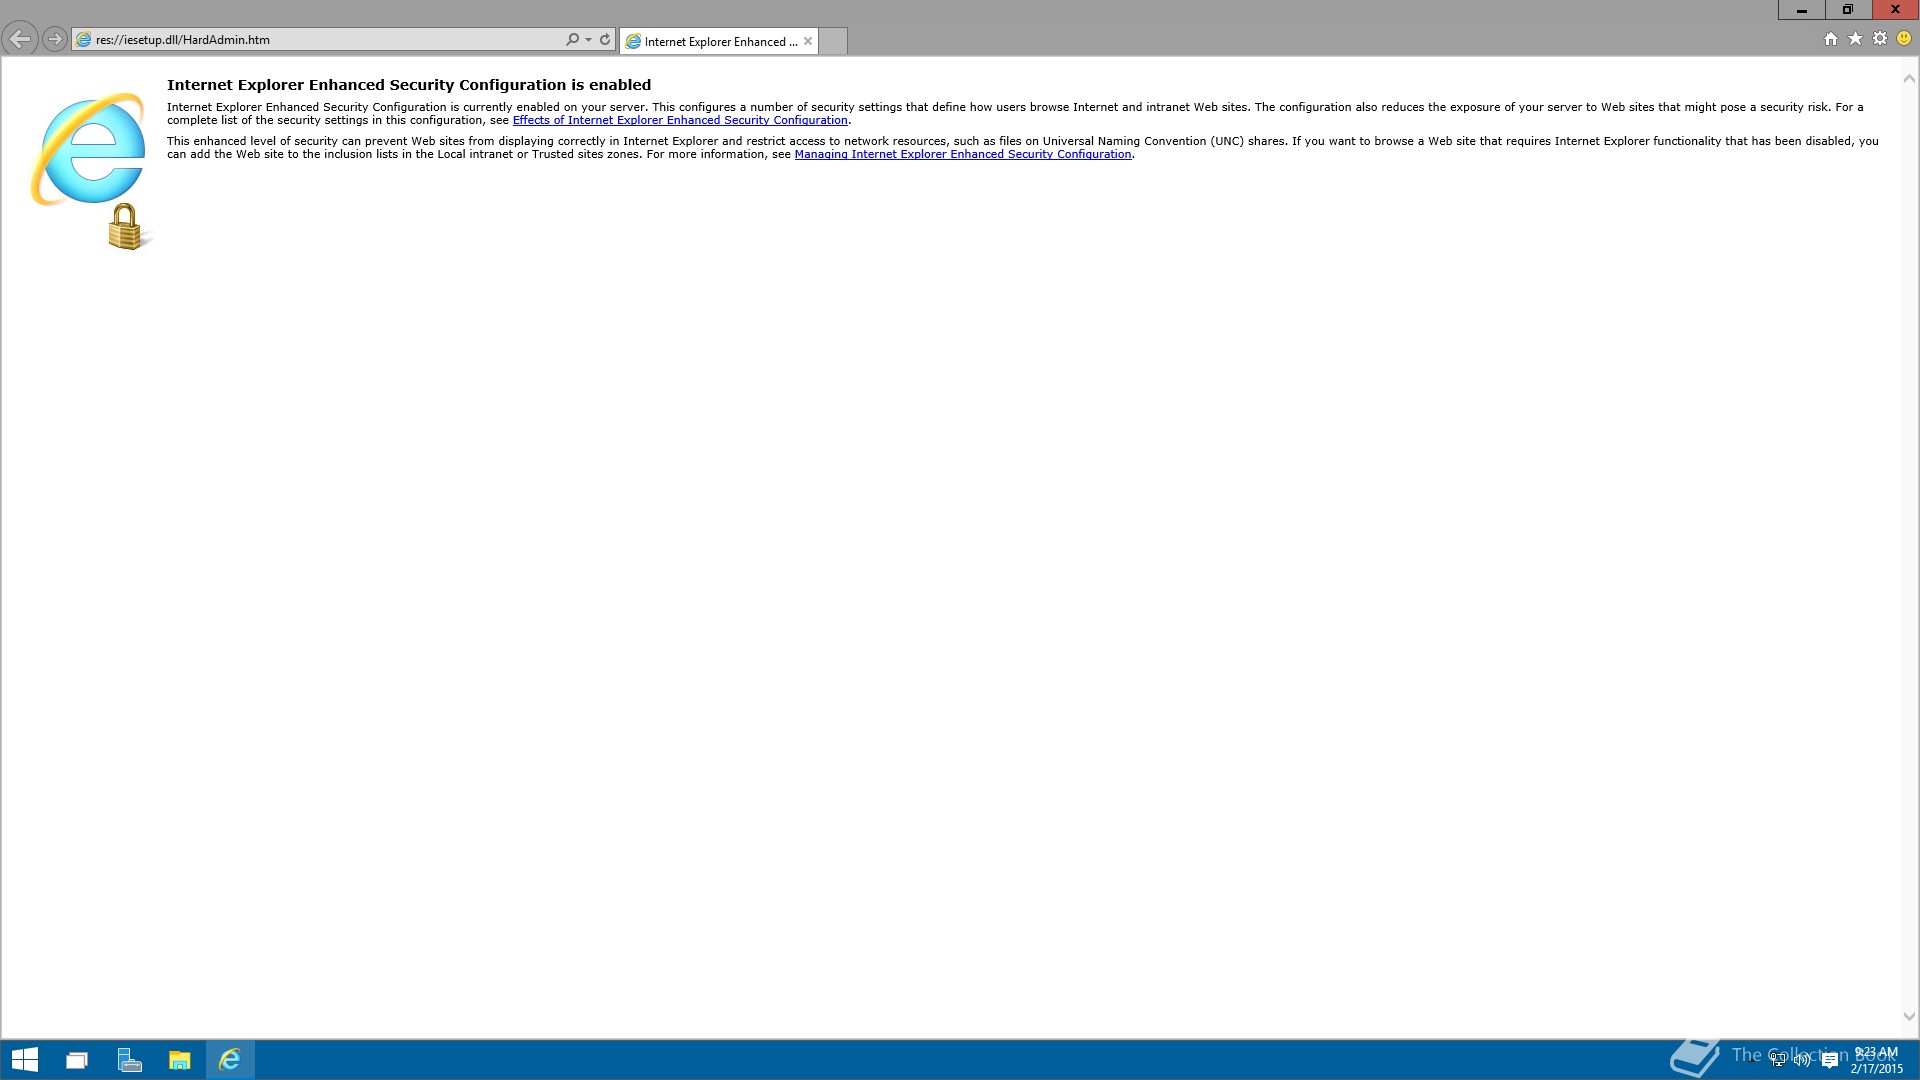Refresh the page with the reload icon
Viewport: 1920px width, 1080px height.
[x=605, y=40]
